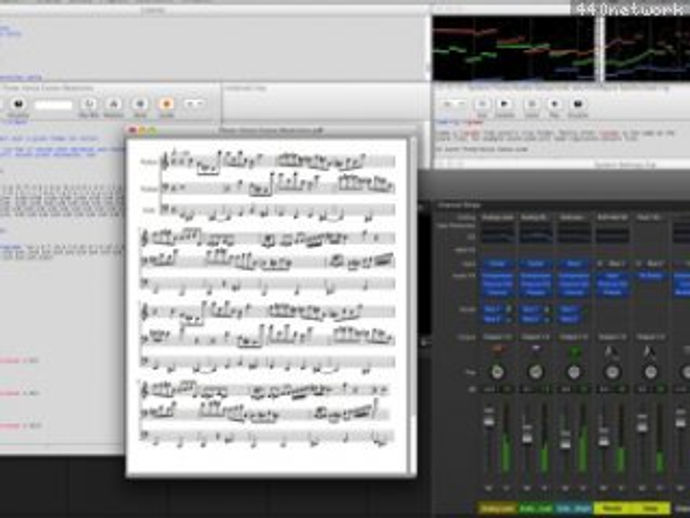Select the dark yellow channel name label in mixer
Image resolution: width=690 pixels, height=518 pixels.
click(497, 508)
